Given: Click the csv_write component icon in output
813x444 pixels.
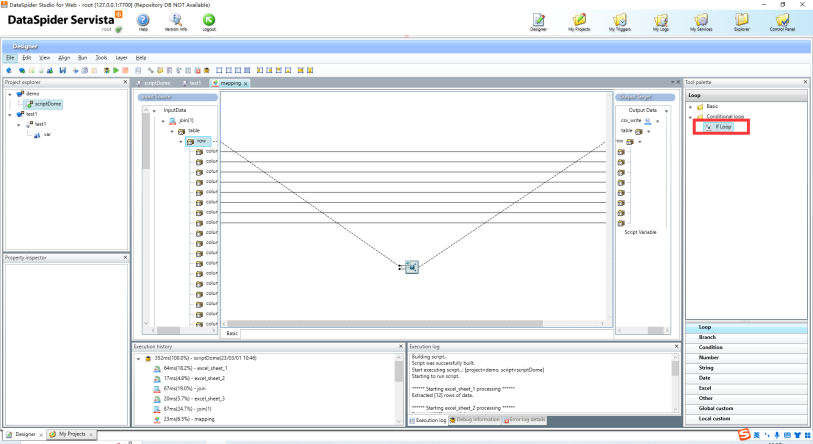Looking at the screenshot, I should (648, 121).
